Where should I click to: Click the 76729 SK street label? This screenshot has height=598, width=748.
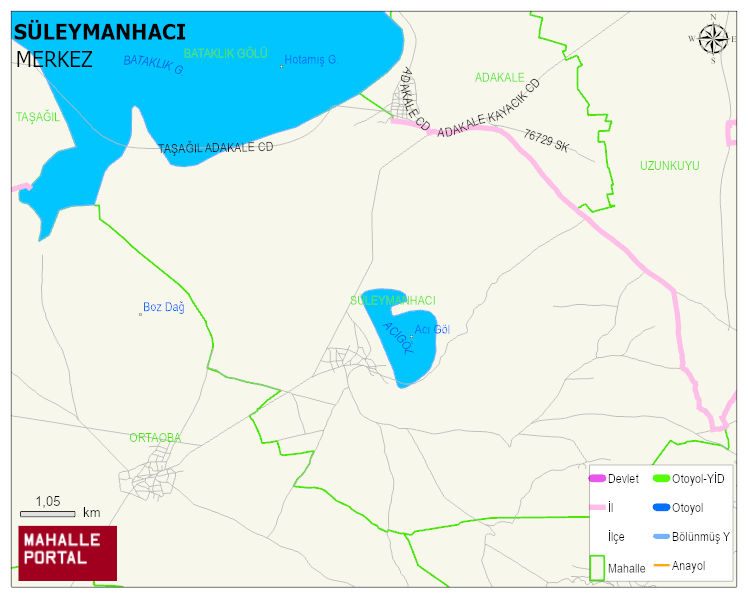pyautogui.click(x=546, y=141)
